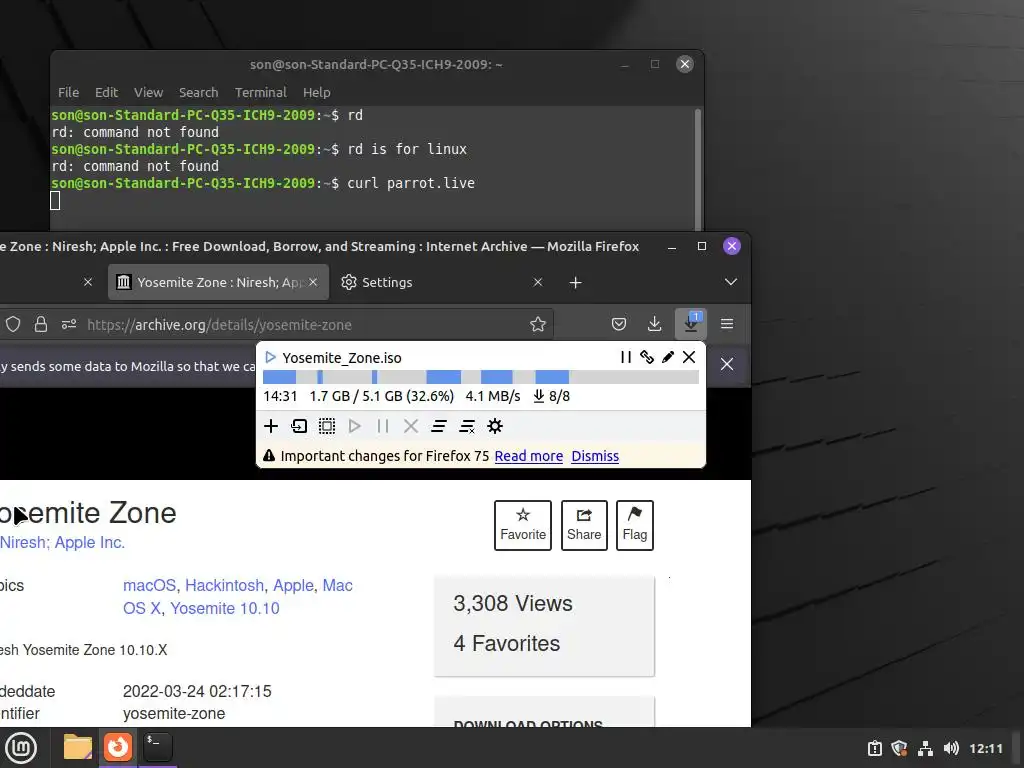Click the 3,308 Views statistic
Image resolution: width=1024 pixels, height=768 pixels.
click(x=513, y=603)
